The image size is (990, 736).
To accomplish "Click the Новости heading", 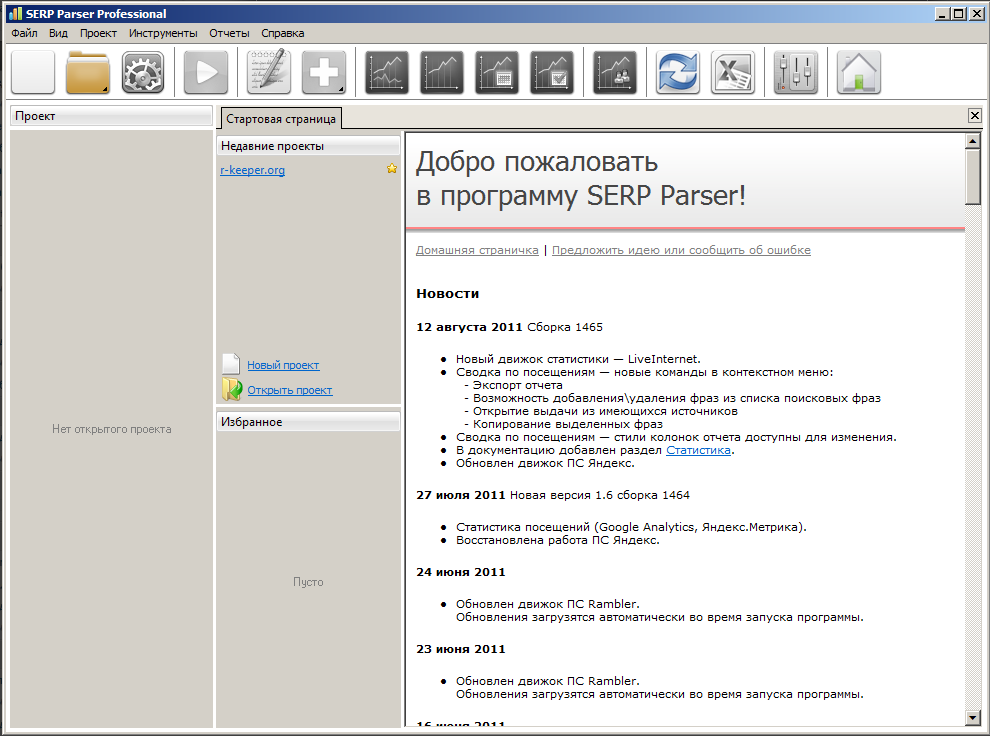I will [448, 294].
